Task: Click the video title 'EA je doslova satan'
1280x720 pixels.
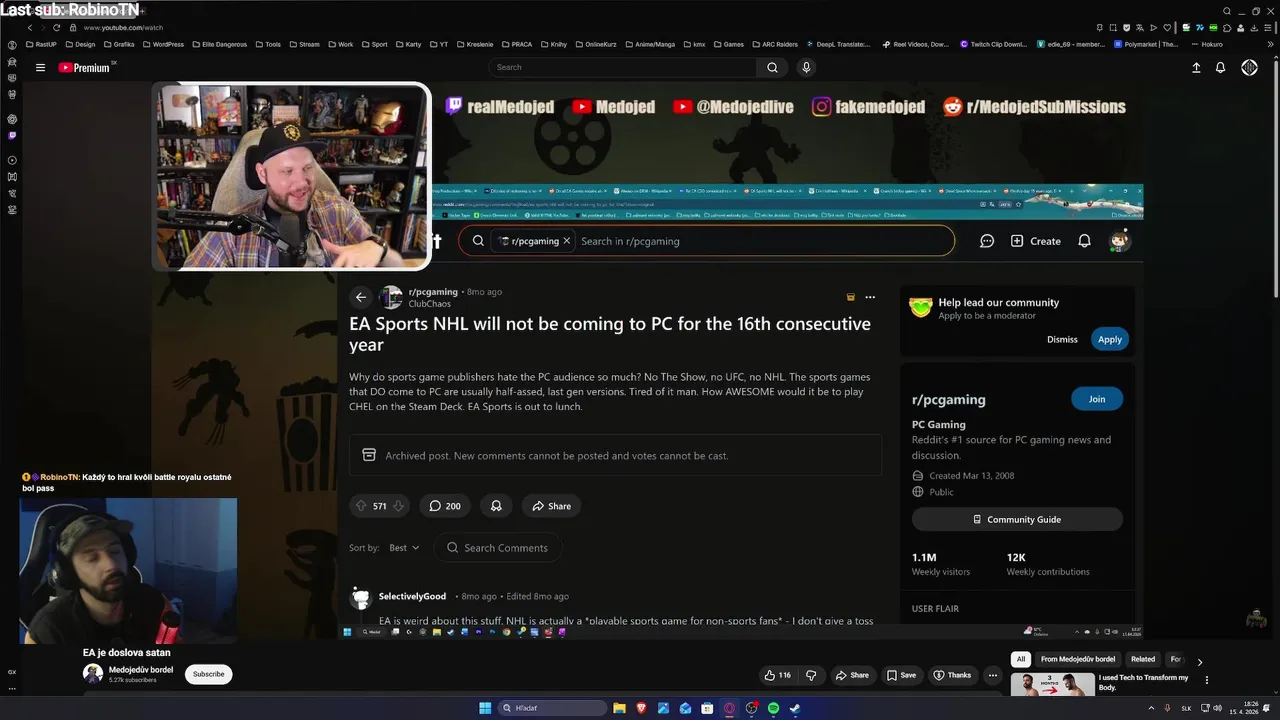Action: click(x=126, y=653)
